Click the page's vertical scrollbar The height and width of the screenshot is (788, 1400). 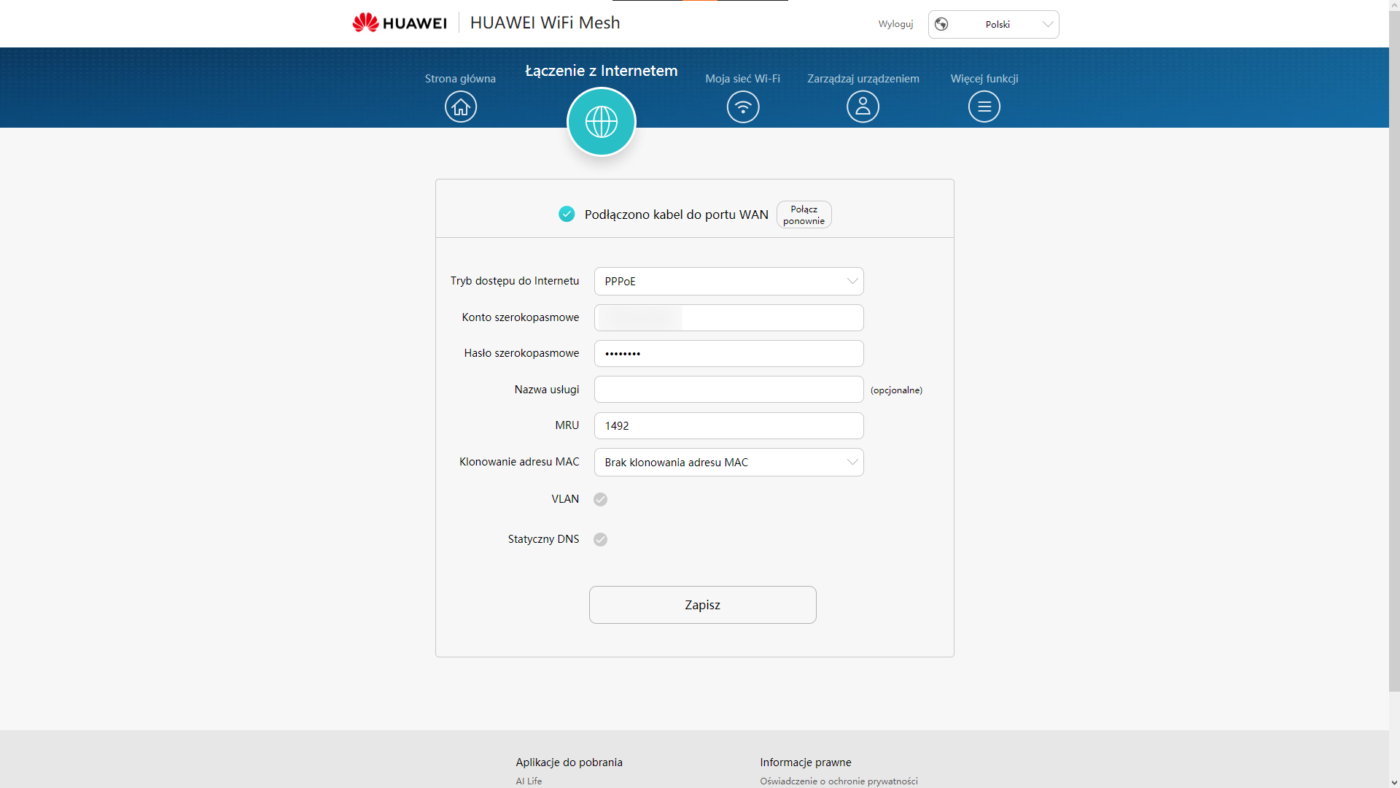pyautogui.click(x=1393, y=350)
